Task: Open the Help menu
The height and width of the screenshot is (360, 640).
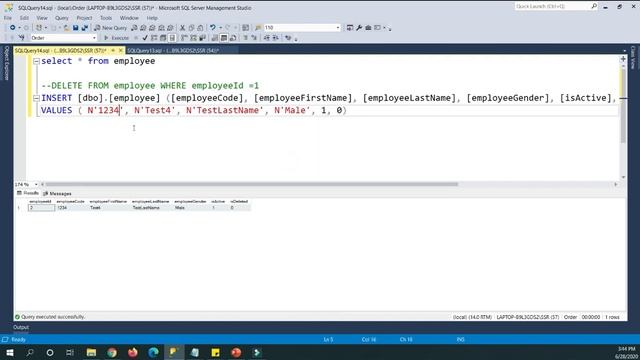Action: tap(152, 18)
